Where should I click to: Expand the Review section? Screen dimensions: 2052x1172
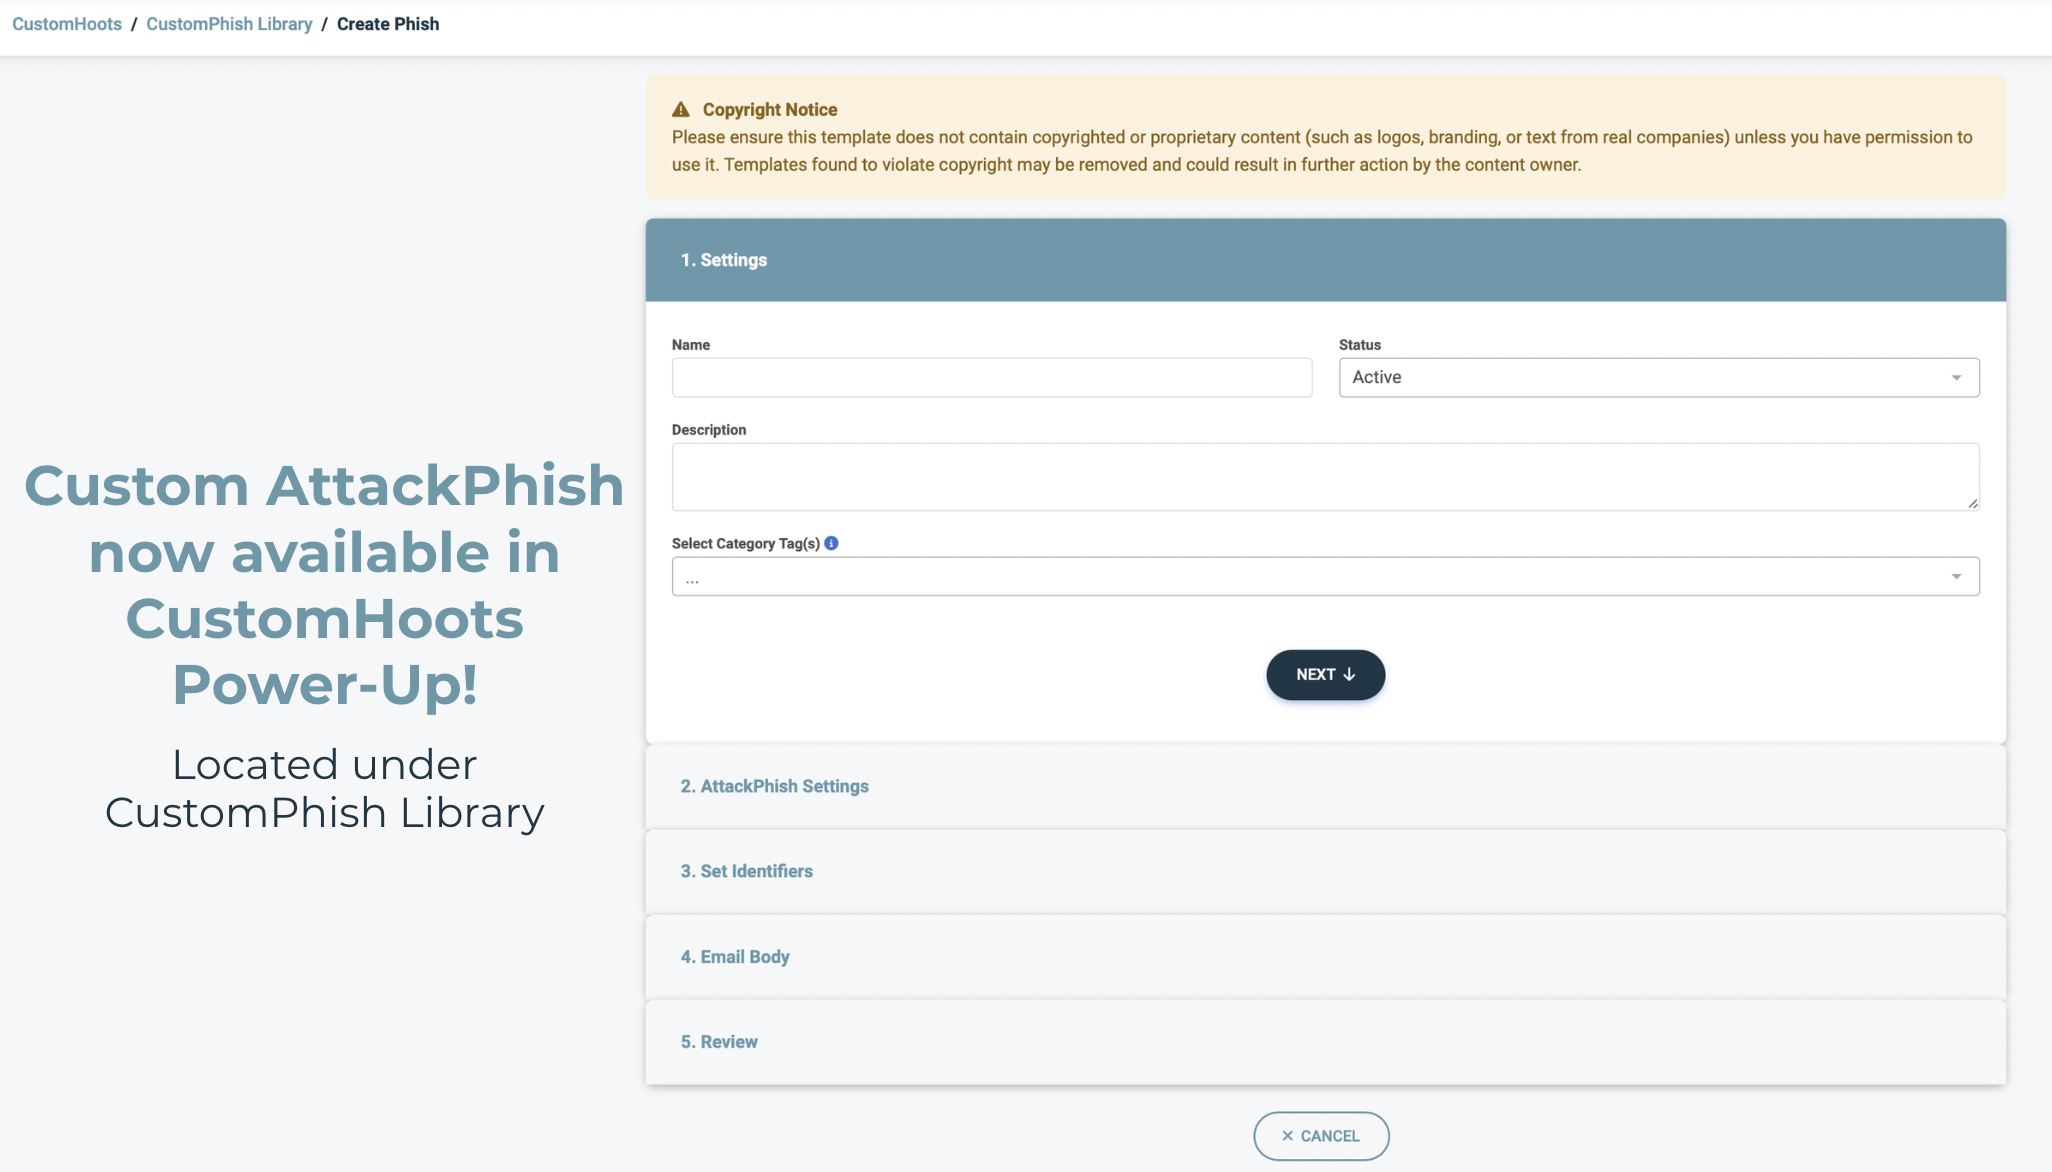click(x=719, y=1042)
